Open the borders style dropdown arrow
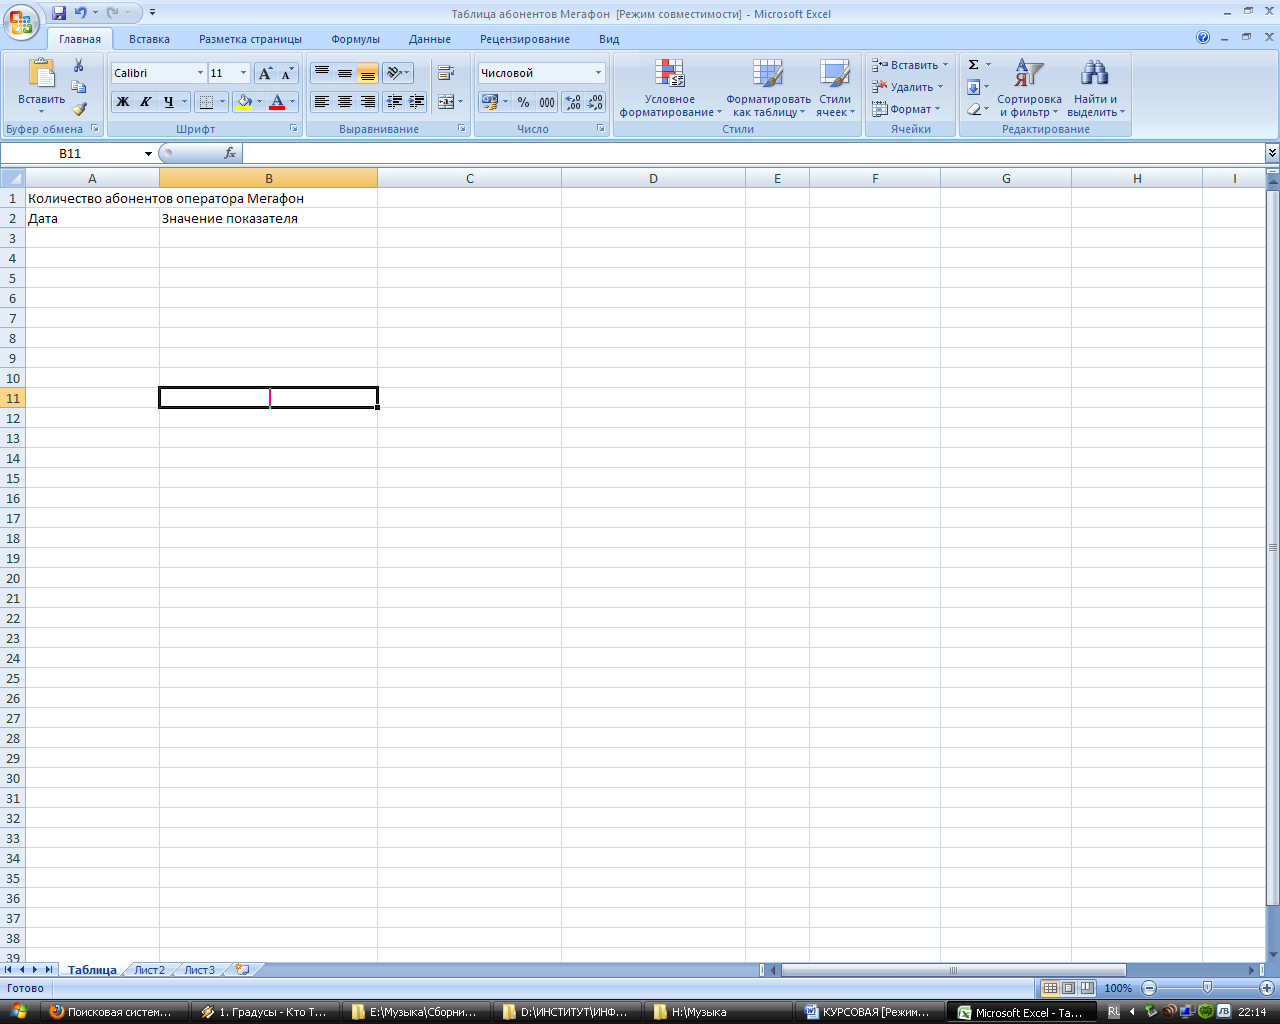Image resolution: width=1280 pixels, height=1024 pixels. pyautogui.click(x=222, y=102)
